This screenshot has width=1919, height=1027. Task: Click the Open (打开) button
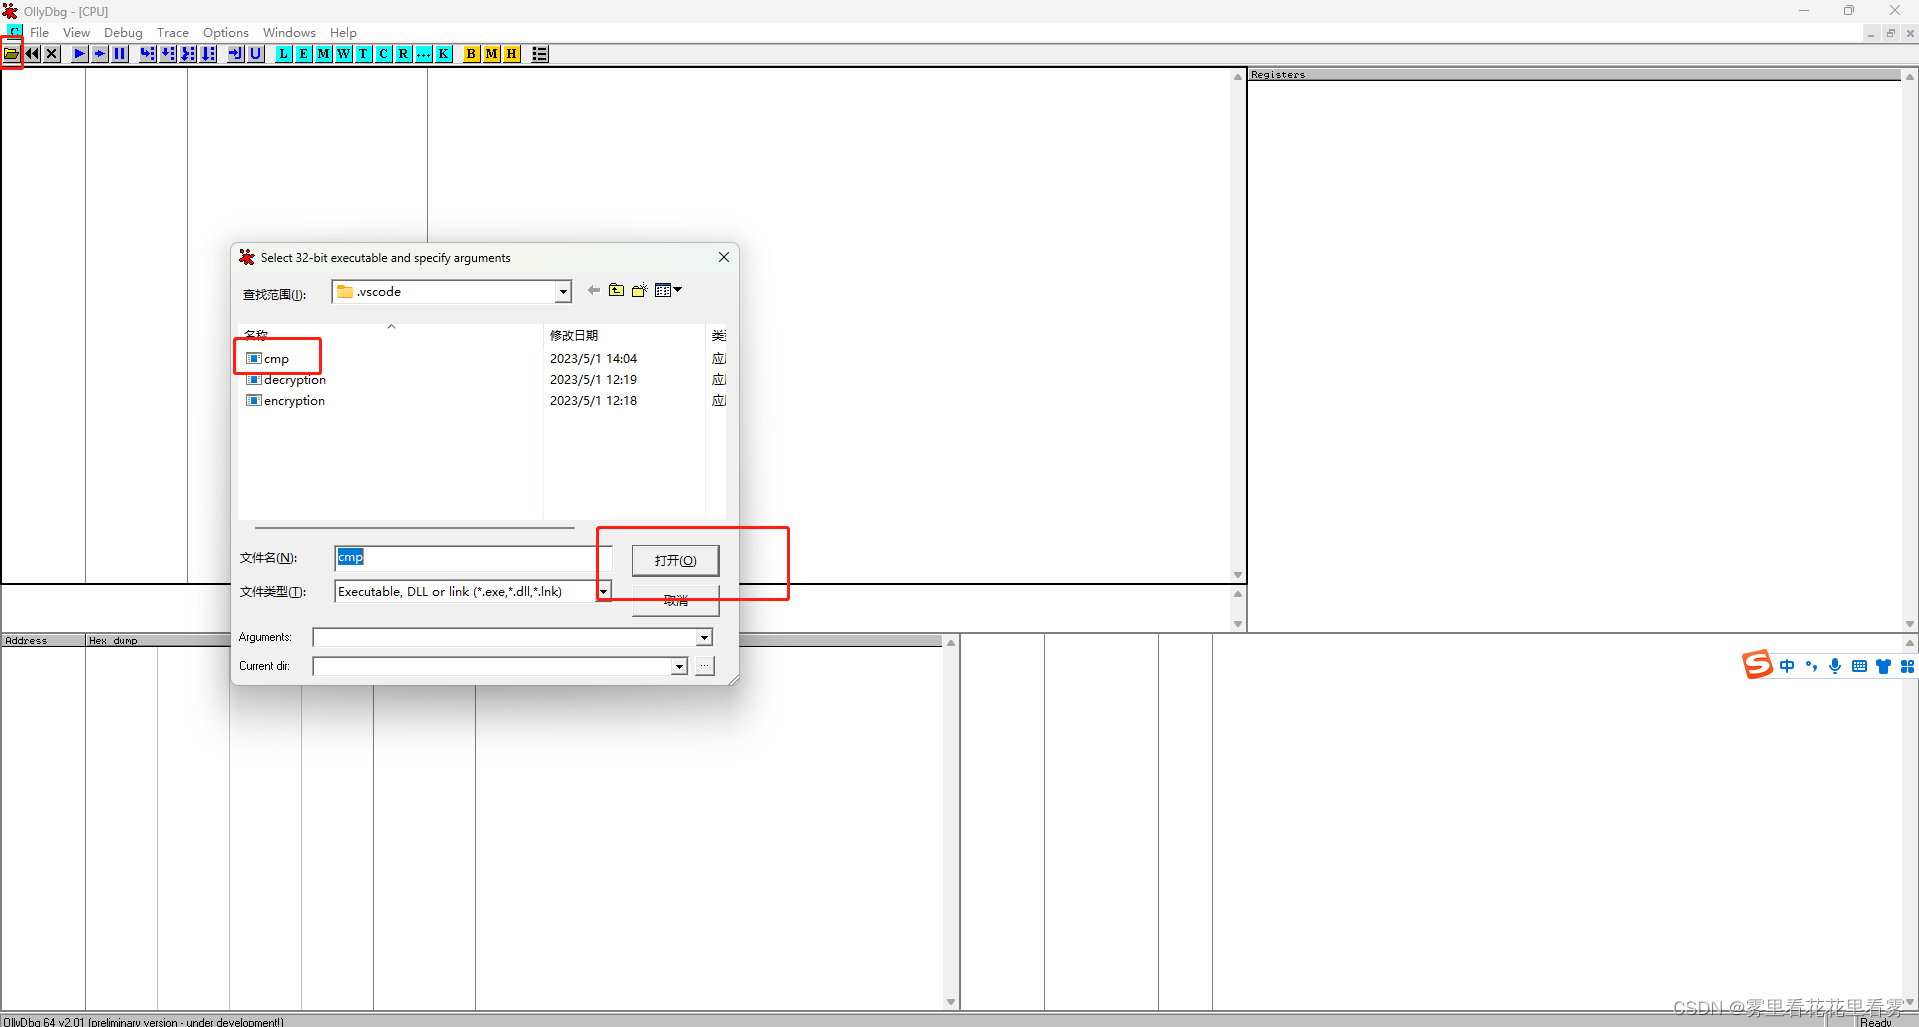675,560
